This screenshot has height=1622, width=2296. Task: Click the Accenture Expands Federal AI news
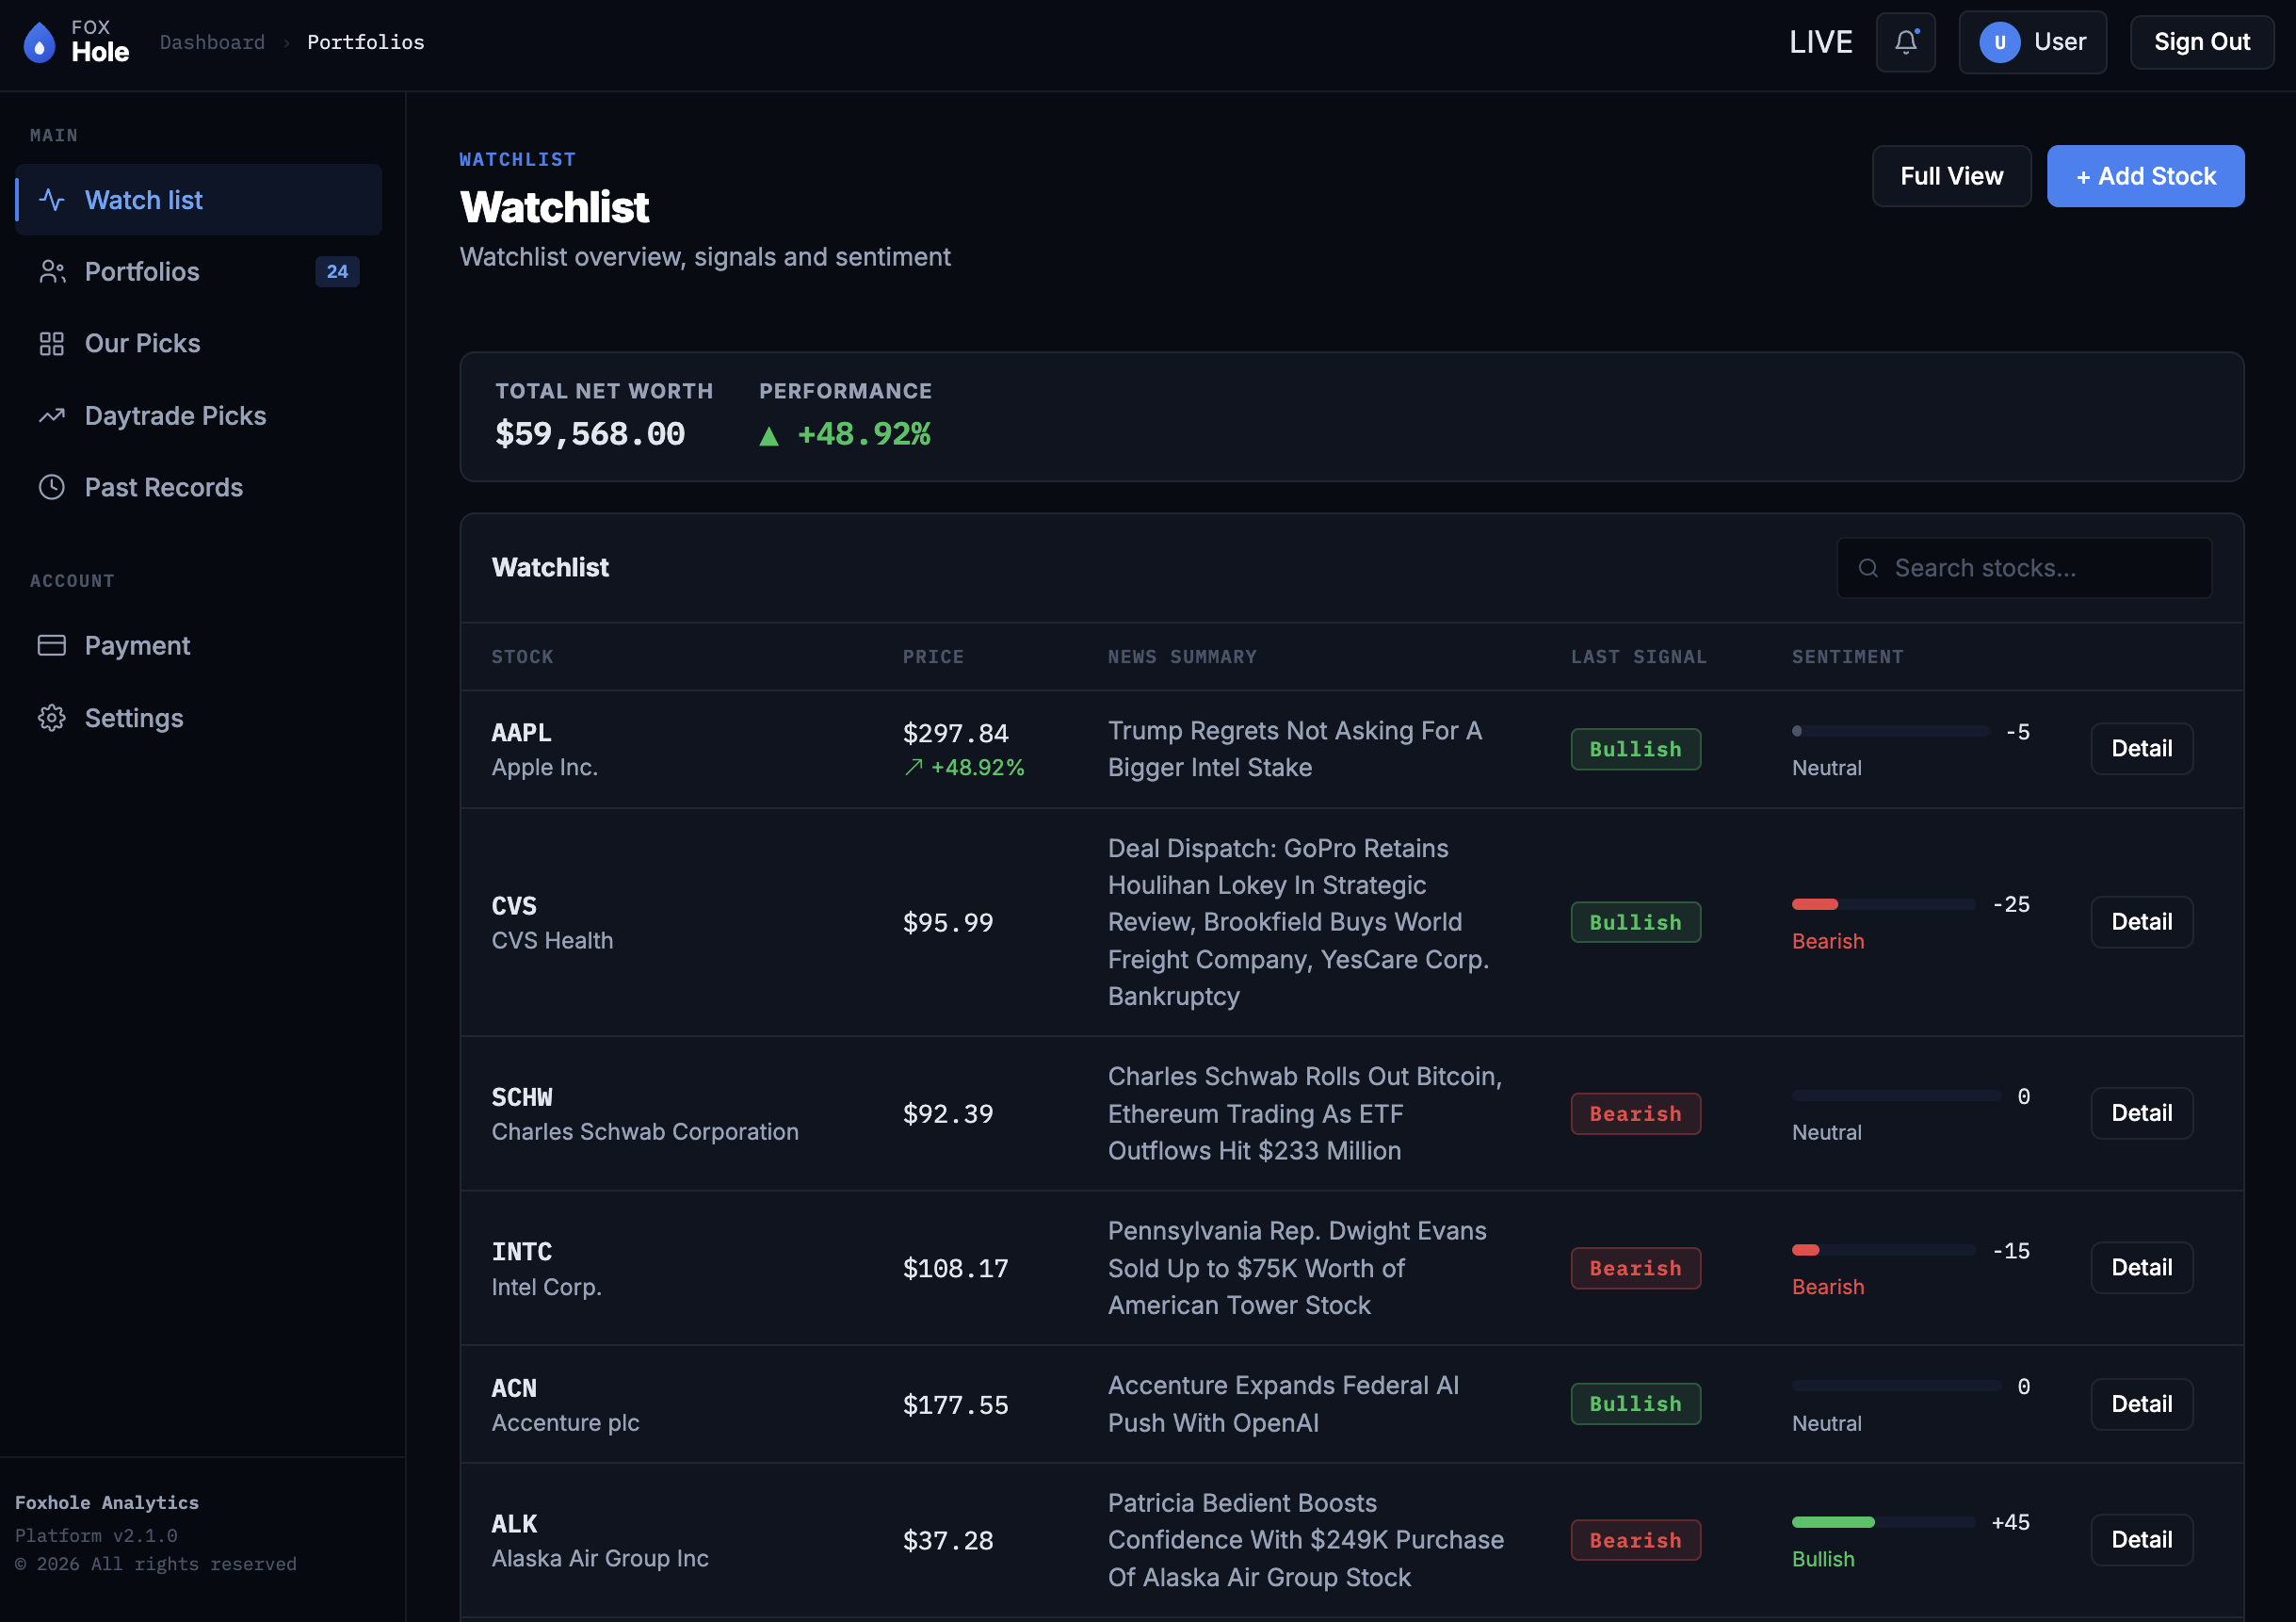(x=1283, y=1404)
